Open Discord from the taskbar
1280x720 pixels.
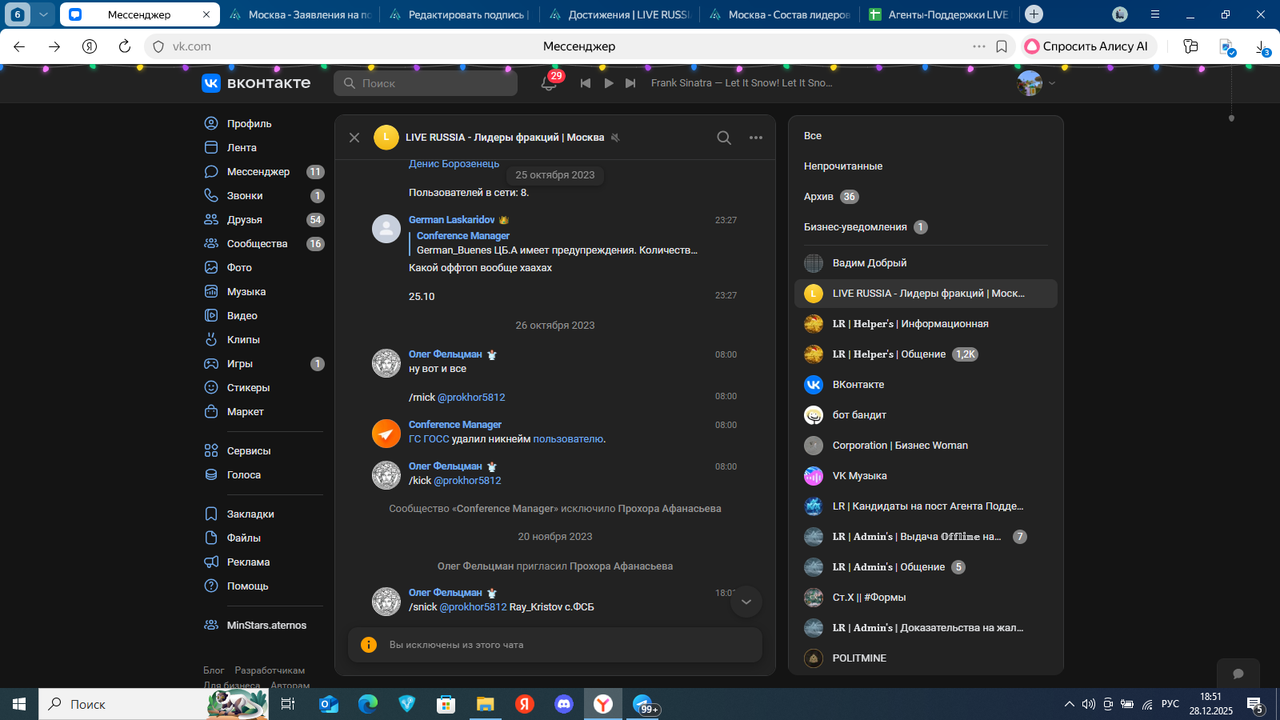click(563, 704)
